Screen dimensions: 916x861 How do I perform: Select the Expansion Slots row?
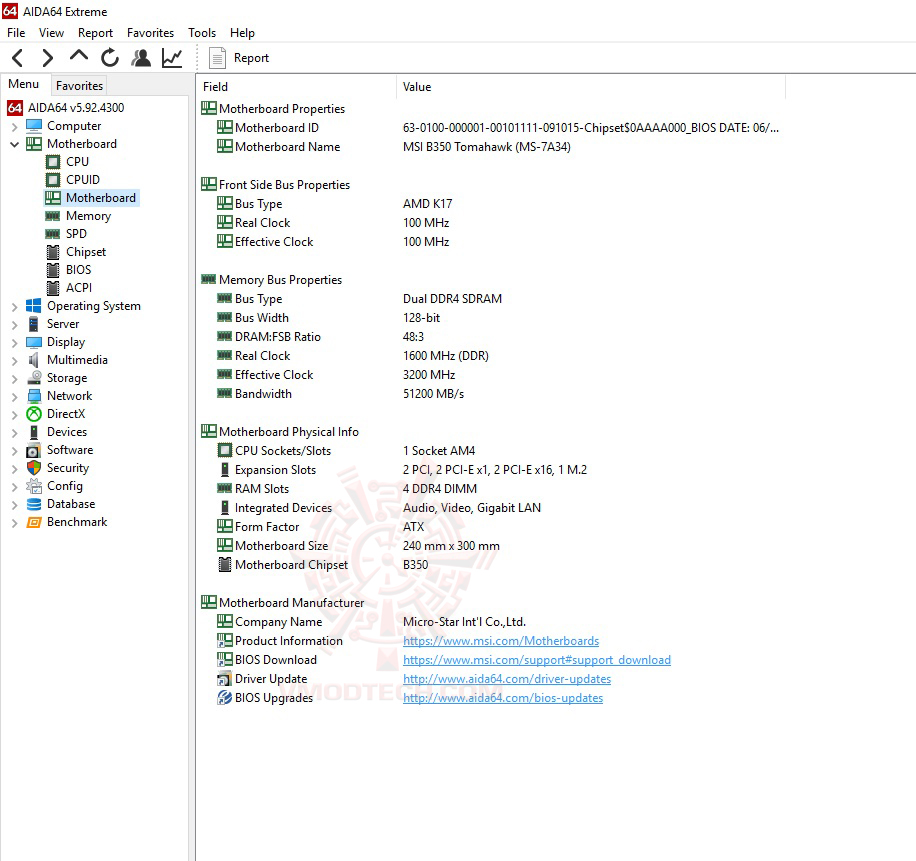[491, 470]
